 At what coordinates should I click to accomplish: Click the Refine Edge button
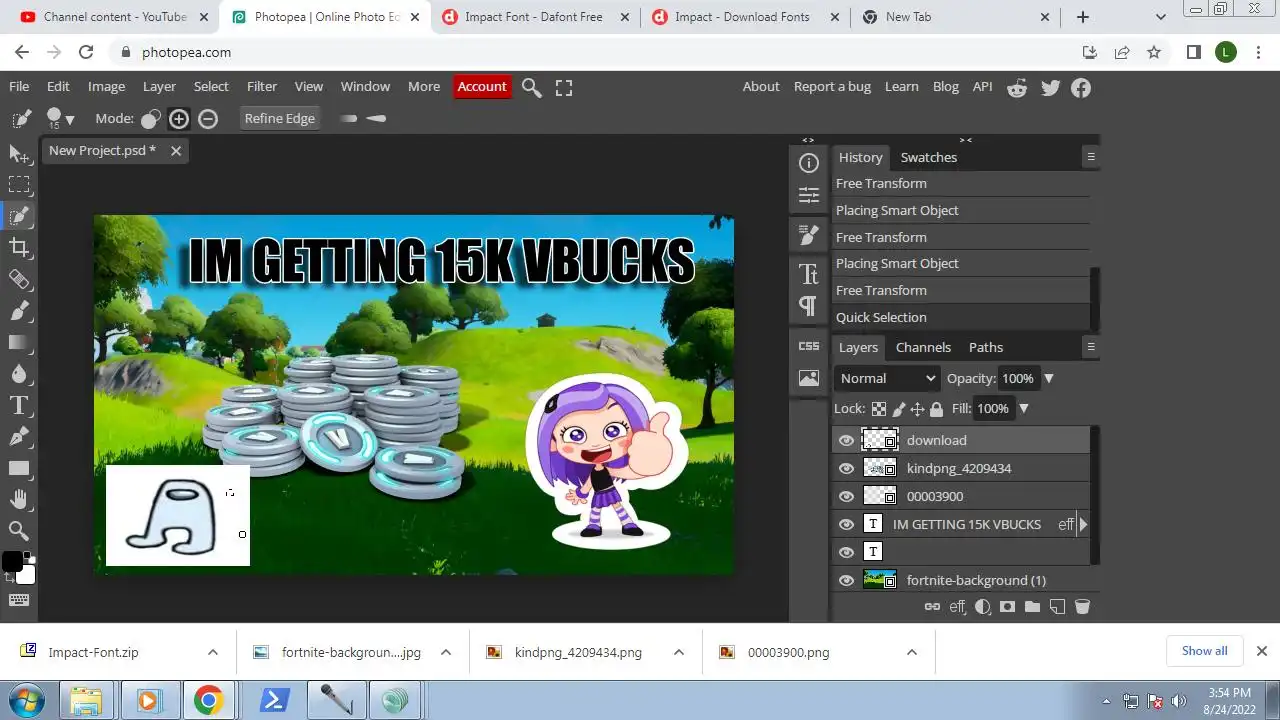pos(280,118)
